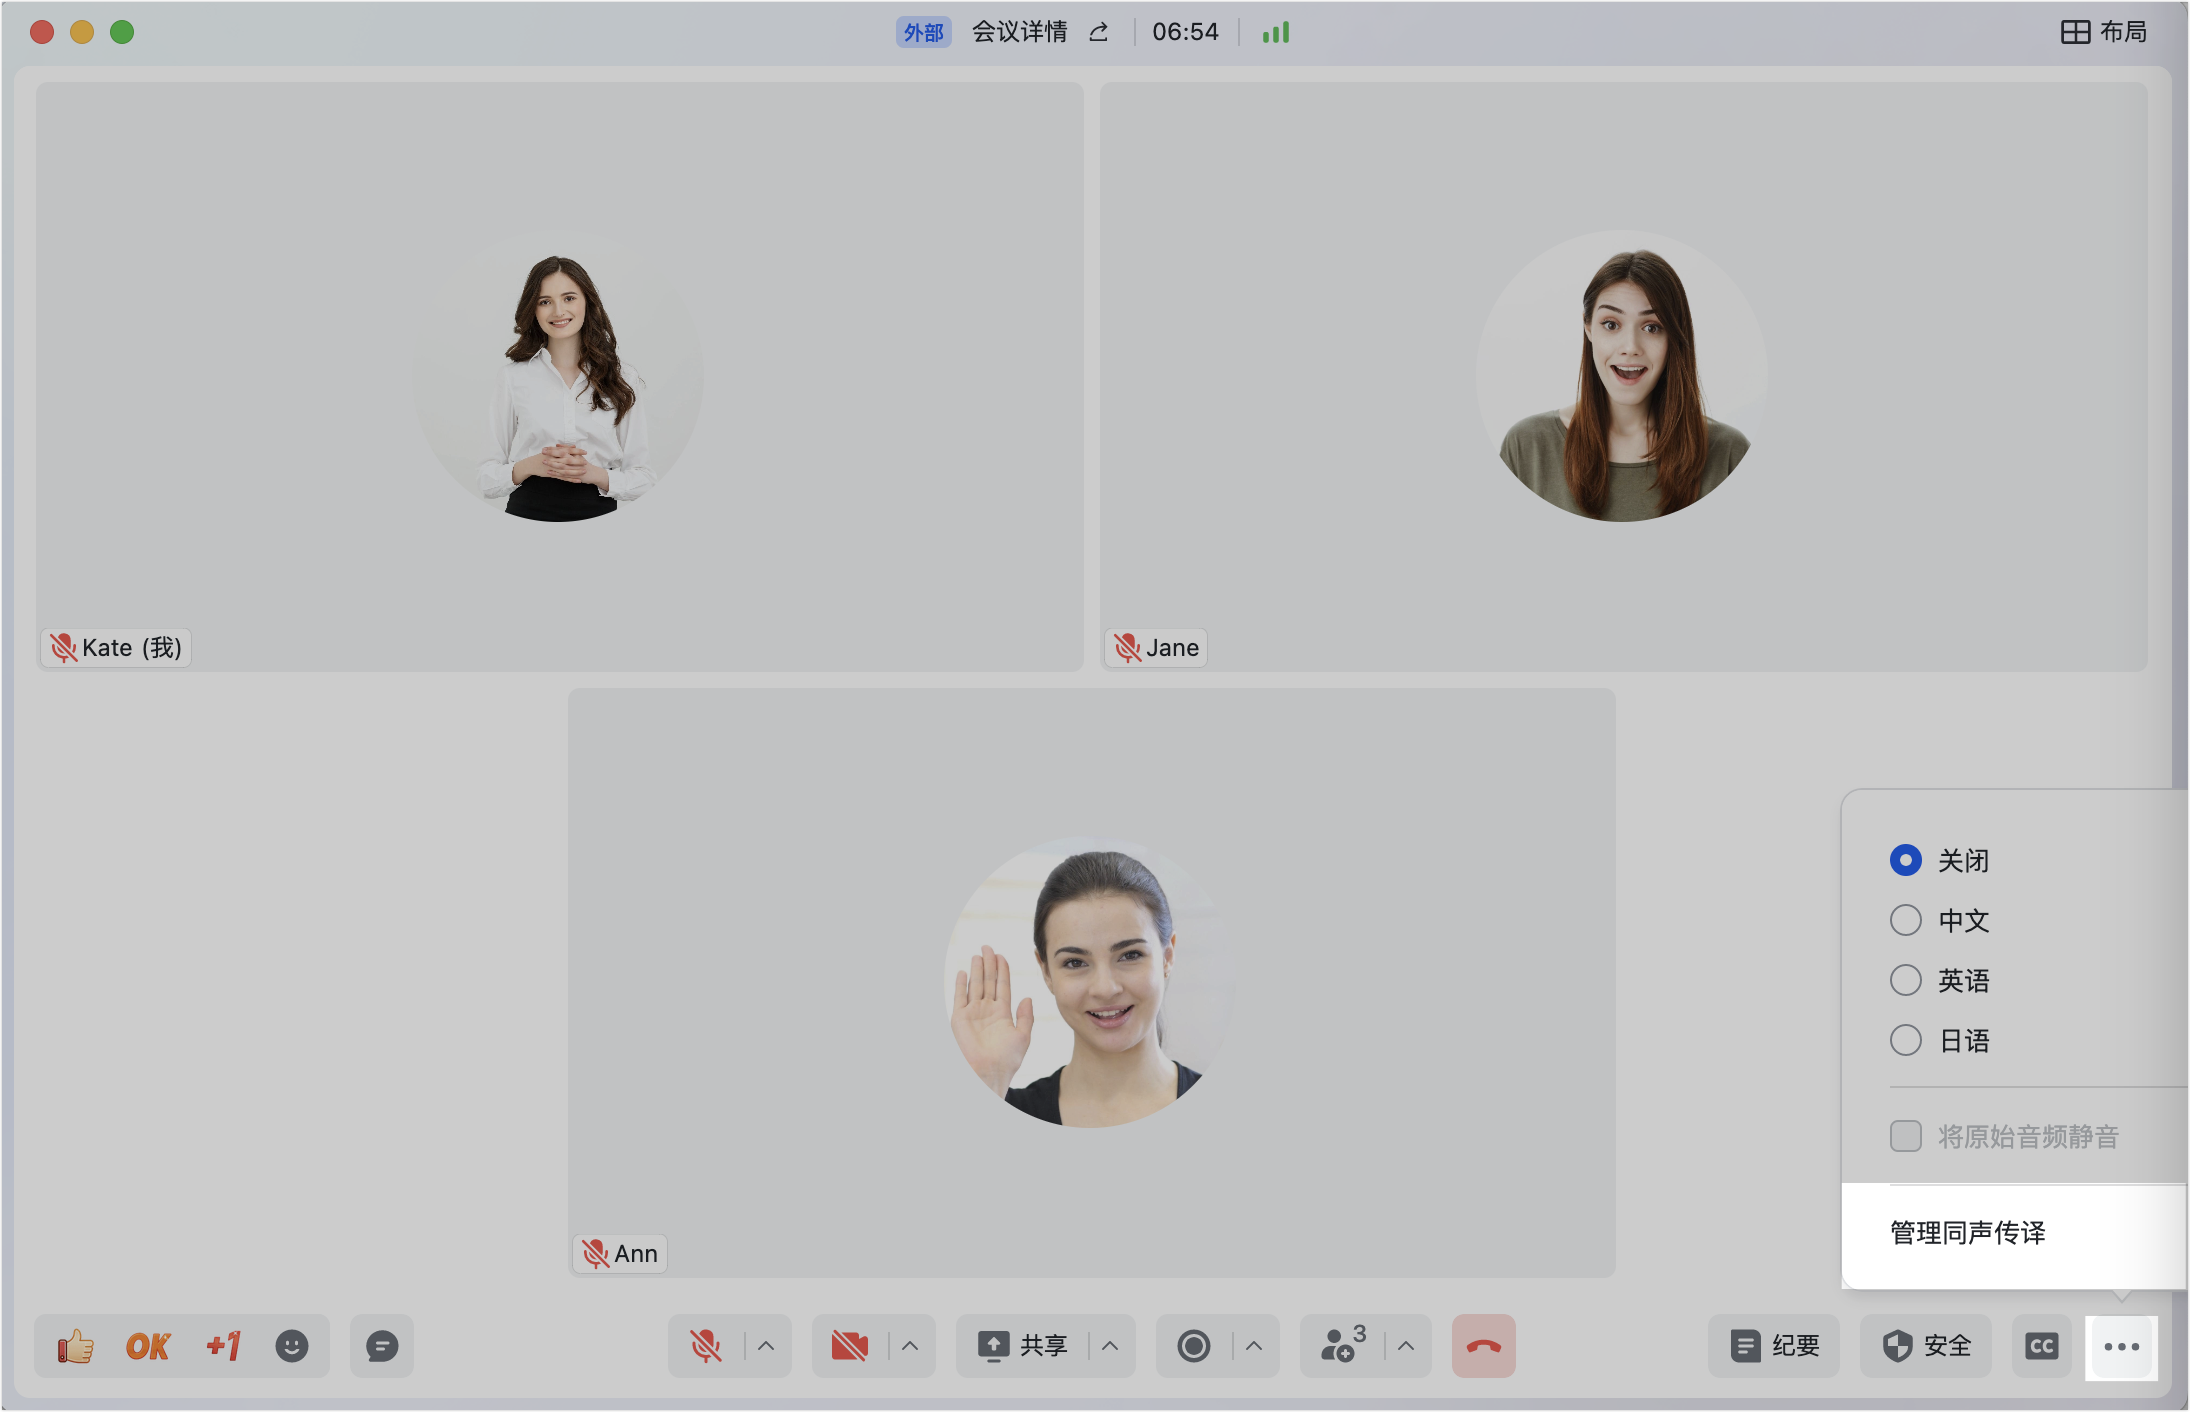Click Kate (我) name label

pyautogui.click(x=116, y=648)
